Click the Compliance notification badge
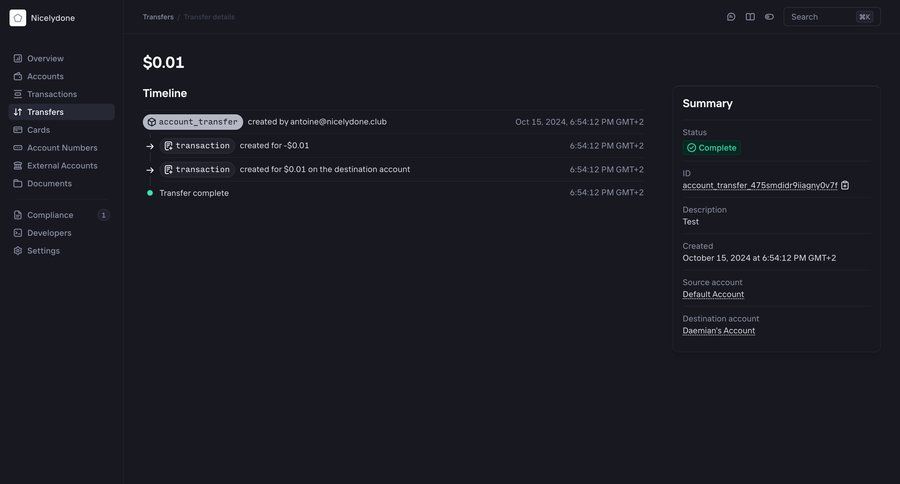 [103, 215]
